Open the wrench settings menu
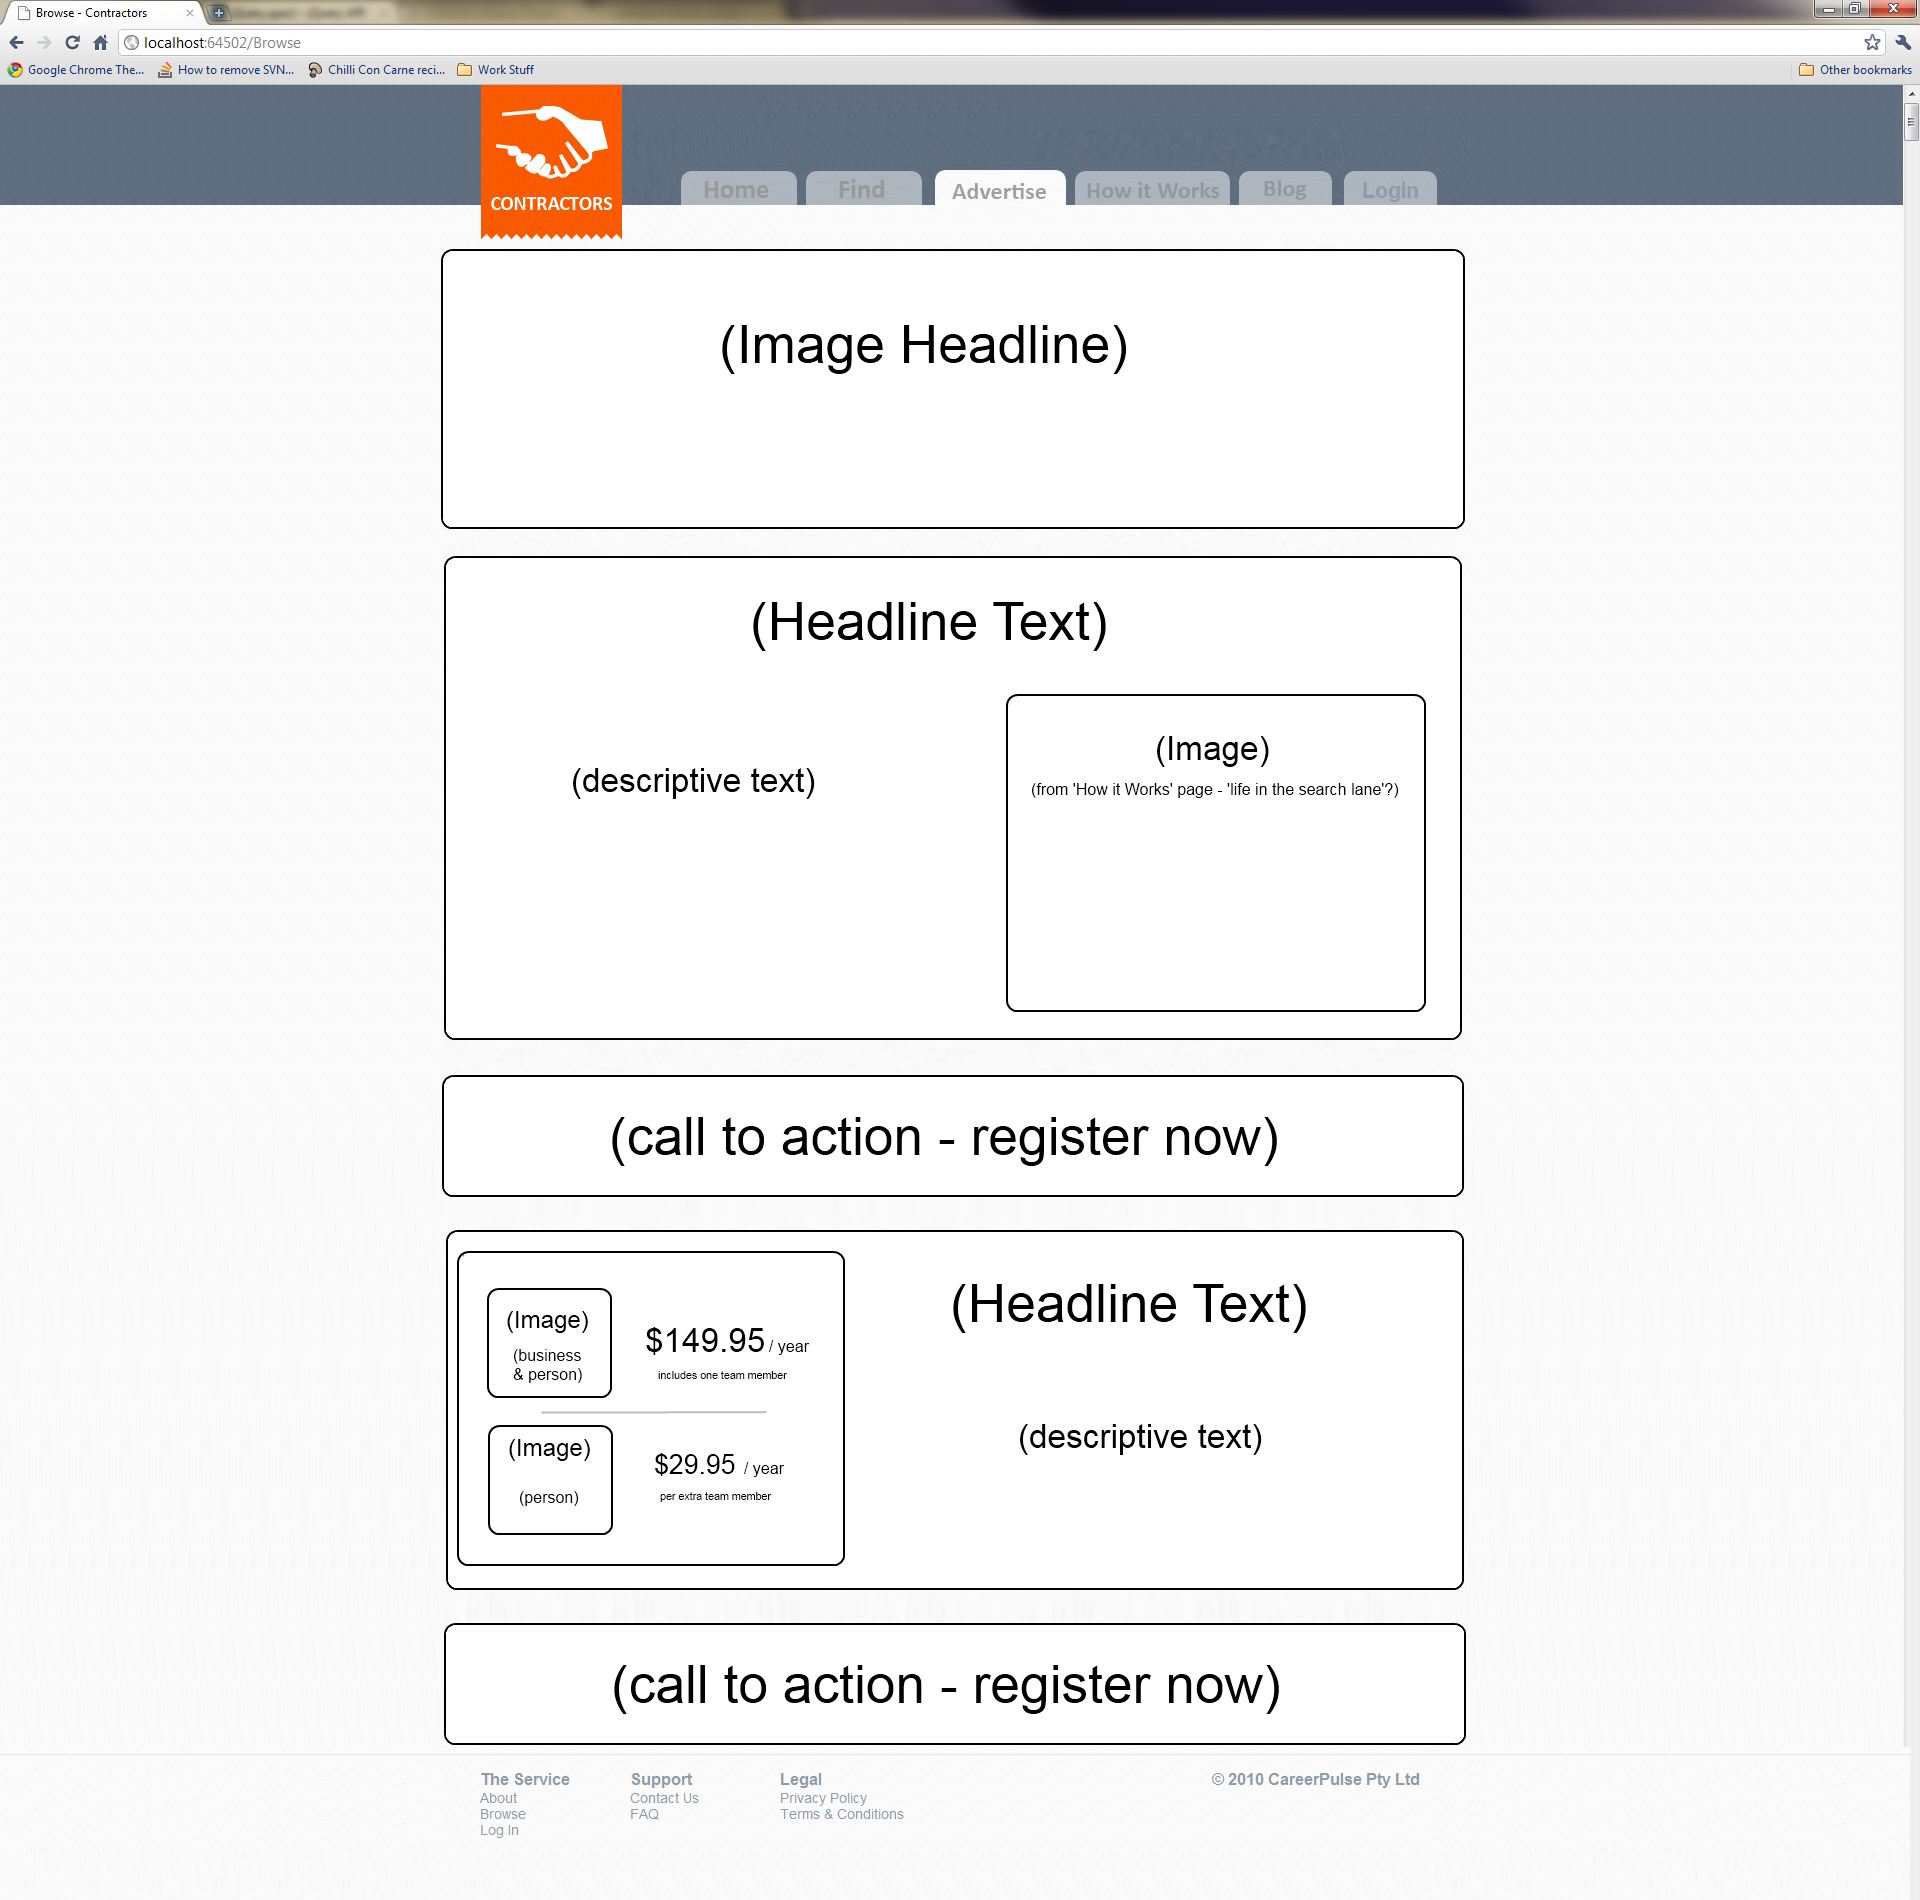 pos(1903,43)
